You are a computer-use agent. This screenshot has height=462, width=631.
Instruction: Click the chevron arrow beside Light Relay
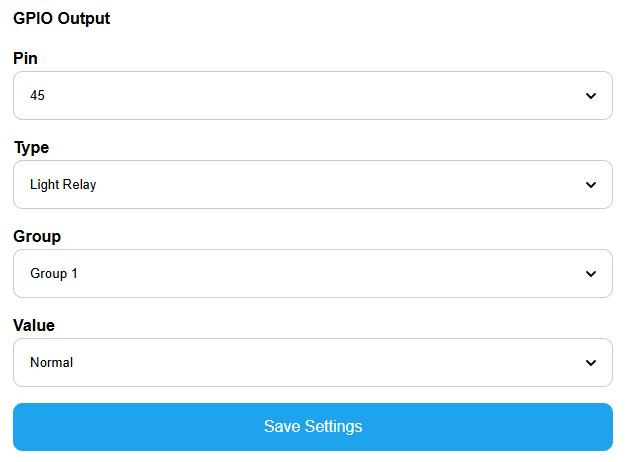click(x=591, y=185)
